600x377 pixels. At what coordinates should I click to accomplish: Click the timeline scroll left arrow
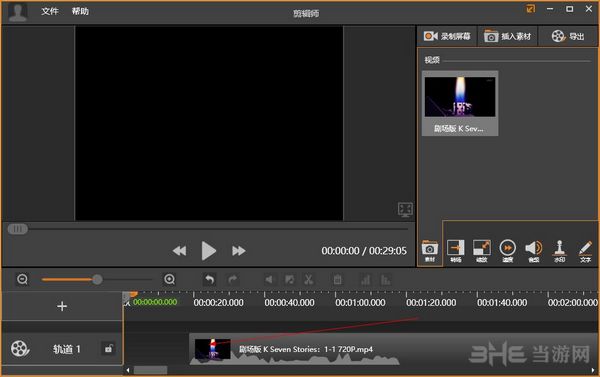128,370
